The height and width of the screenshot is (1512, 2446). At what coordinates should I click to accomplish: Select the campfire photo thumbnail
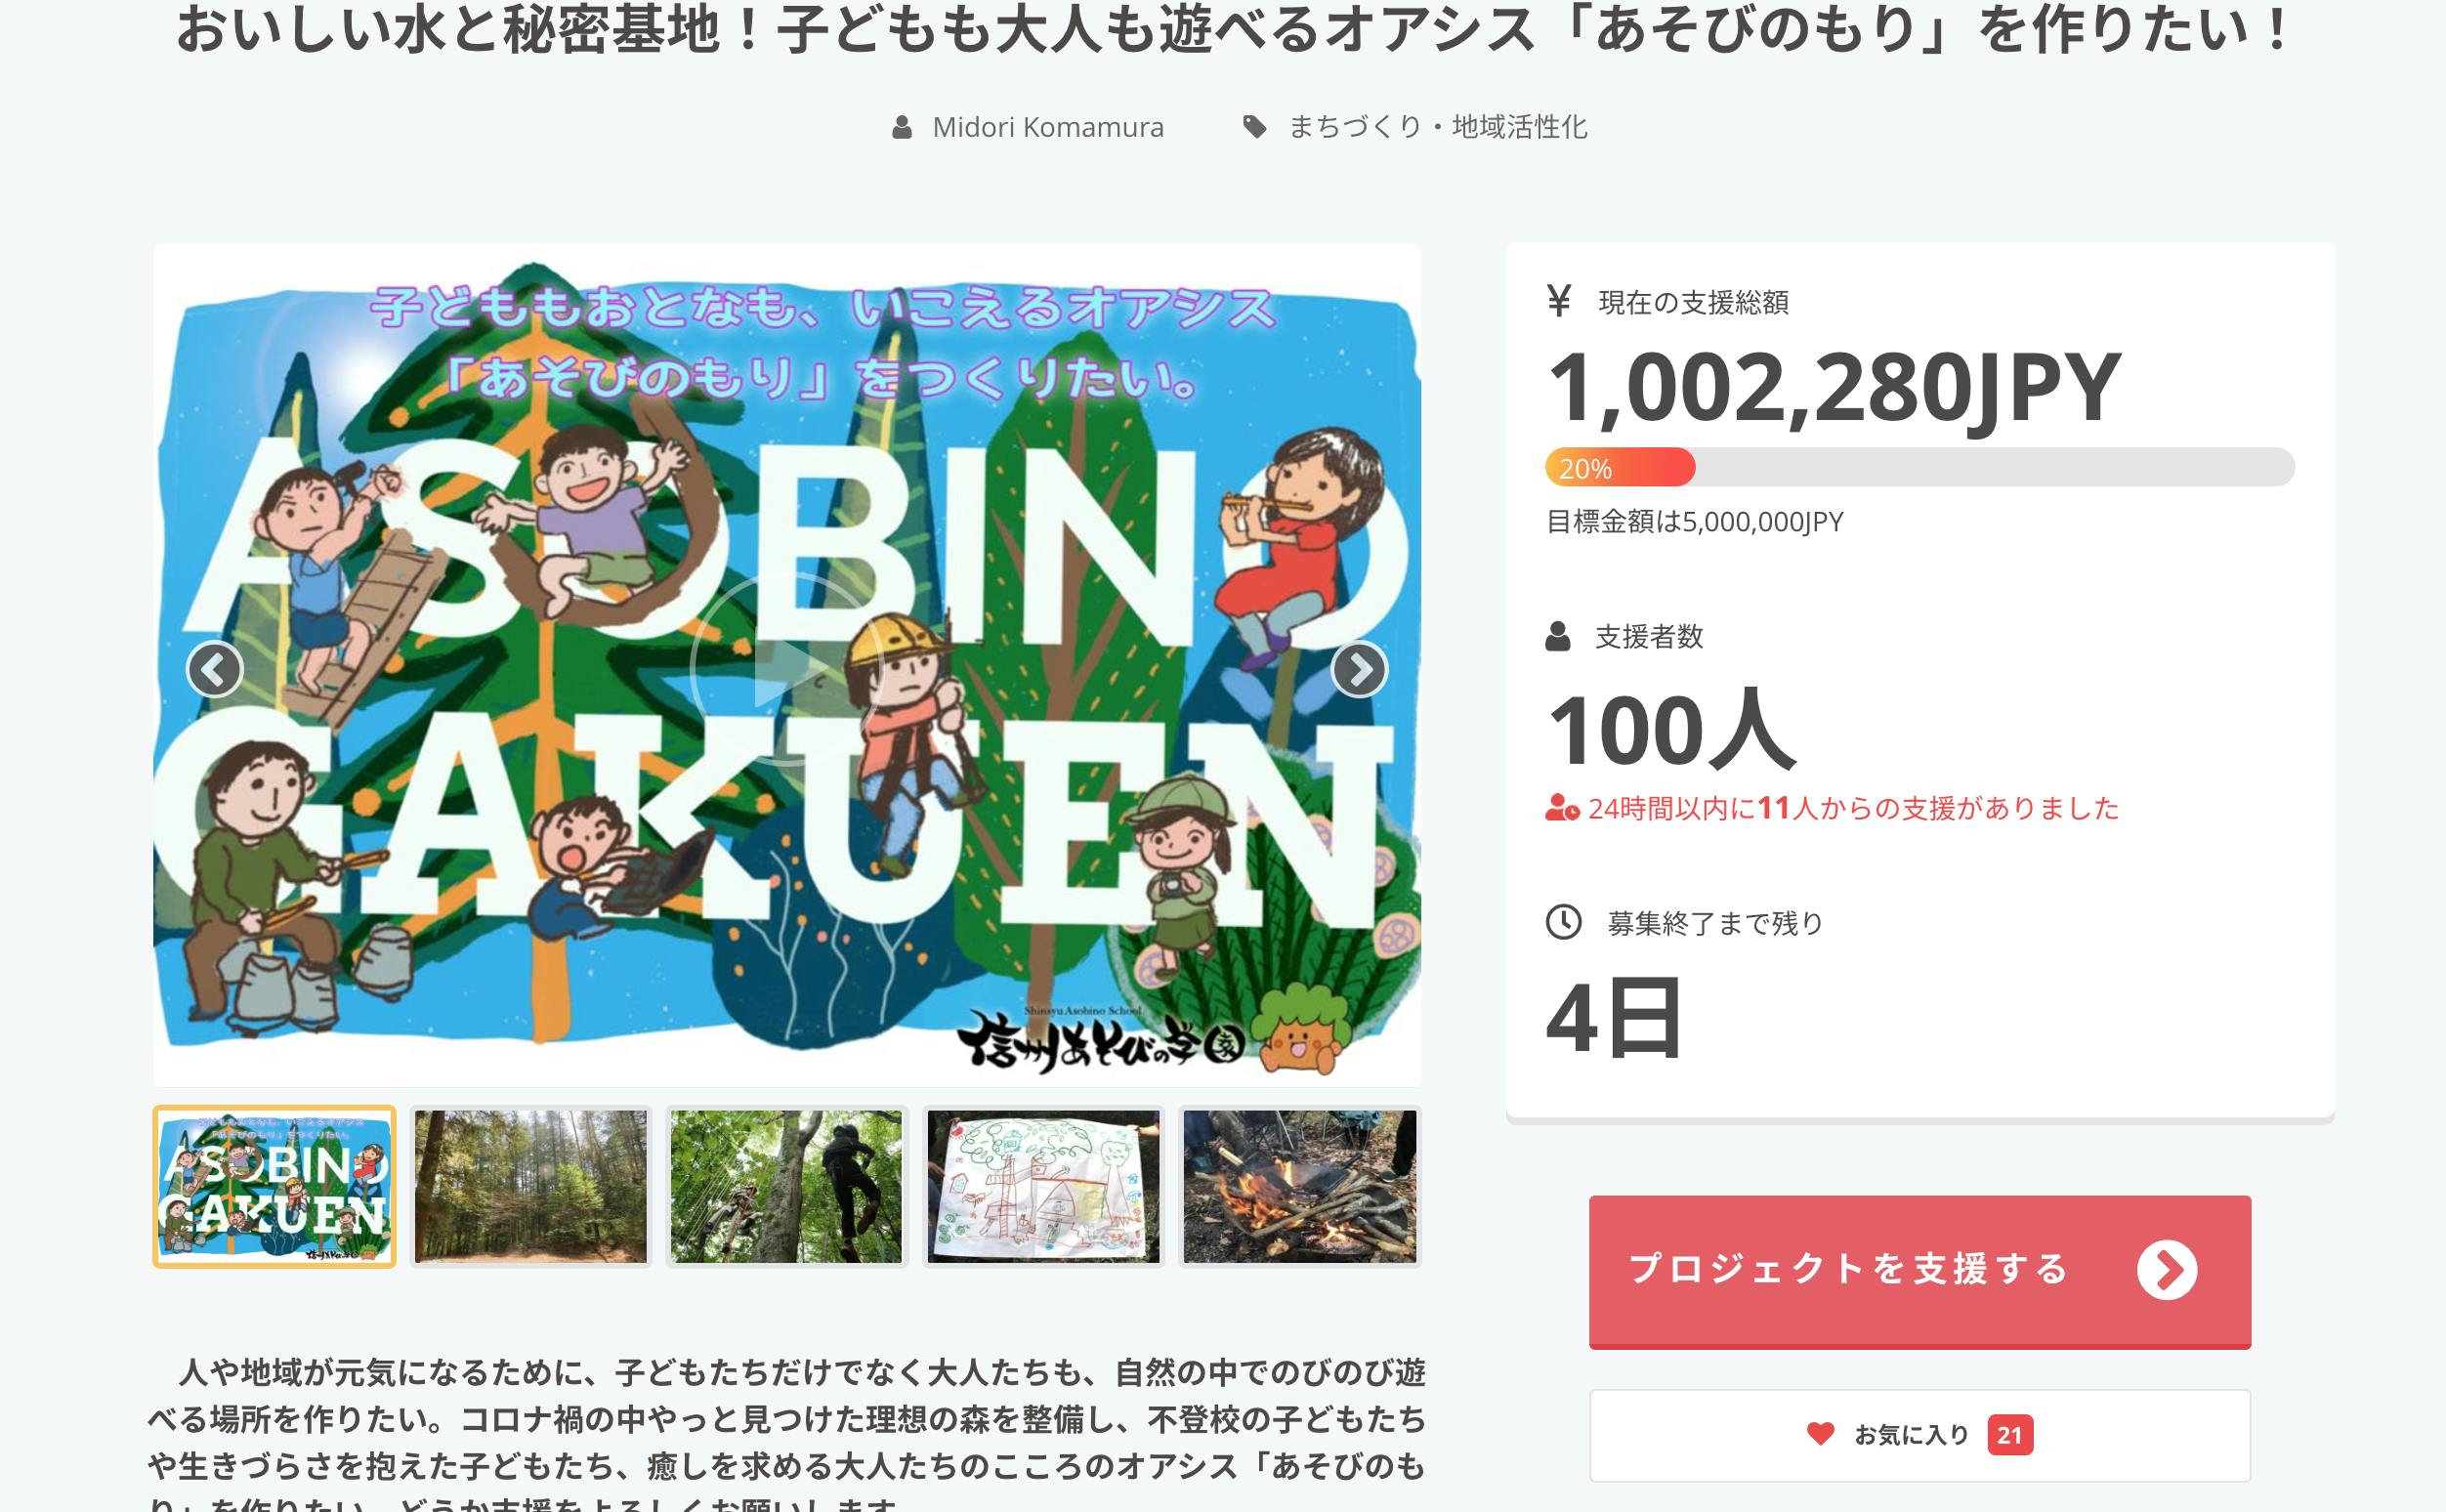pos(1300,1186)
